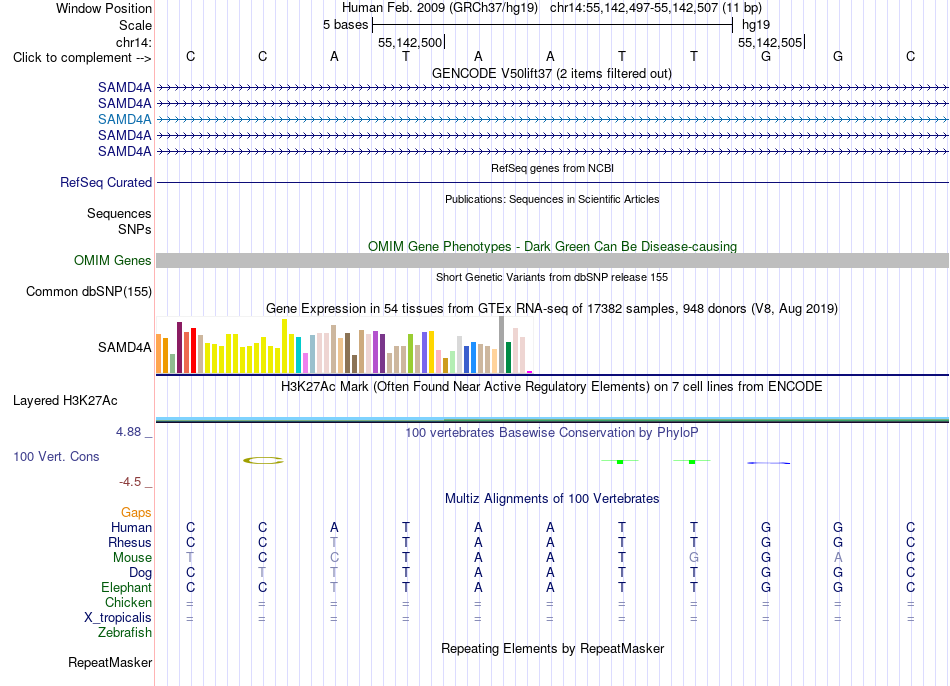The height and width of the screenshot is (686, 950).
Task: Click the yellow PhyloP oval mark
Action: coord(263,461)
